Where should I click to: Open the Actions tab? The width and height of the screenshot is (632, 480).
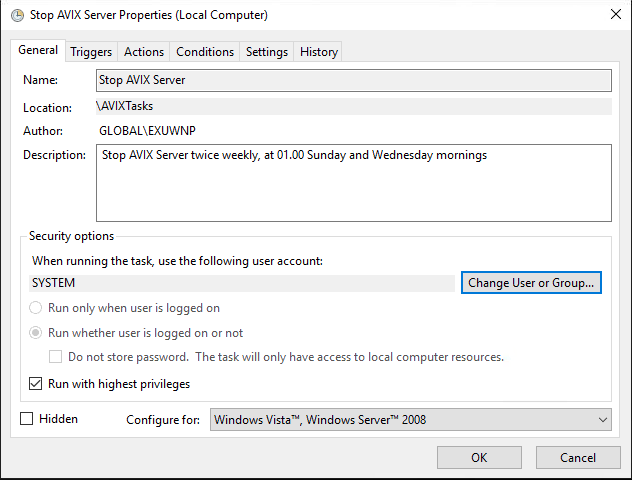point(144,52)
